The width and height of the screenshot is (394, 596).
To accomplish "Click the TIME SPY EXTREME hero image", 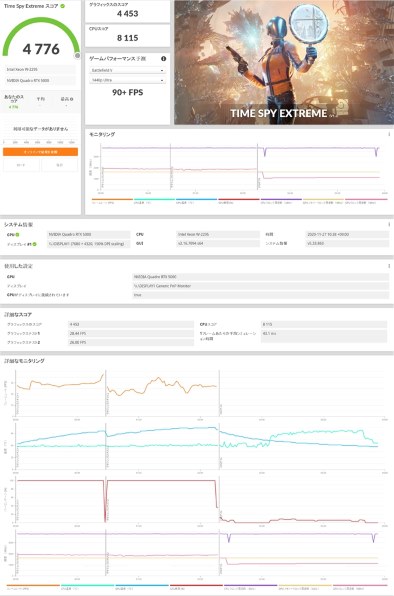I will 284,62.
